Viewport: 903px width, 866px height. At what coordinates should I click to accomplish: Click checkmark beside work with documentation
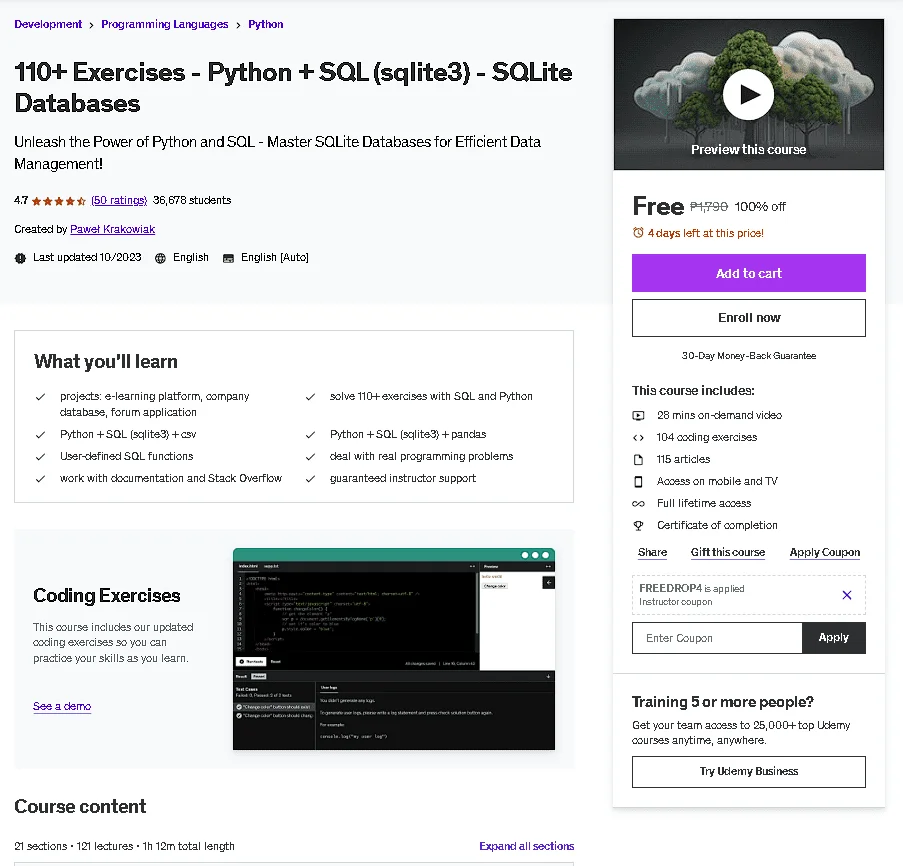point(40,478)
